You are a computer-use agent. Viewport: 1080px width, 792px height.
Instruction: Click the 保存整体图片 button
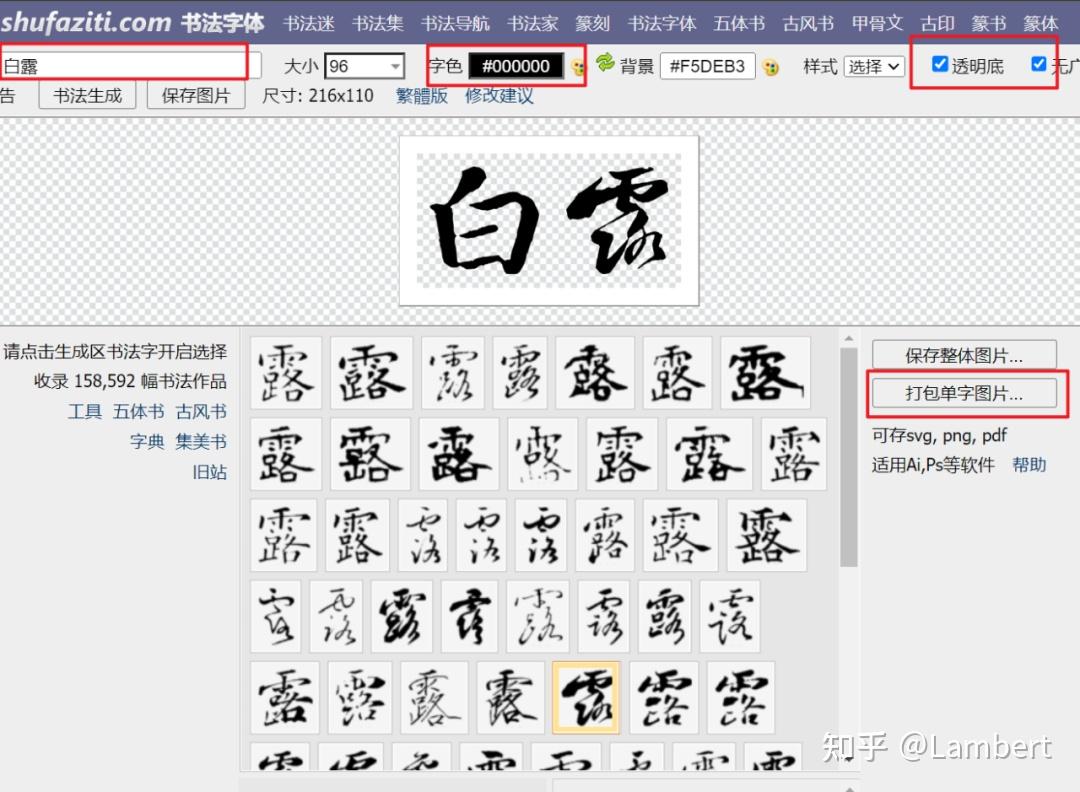965,354
